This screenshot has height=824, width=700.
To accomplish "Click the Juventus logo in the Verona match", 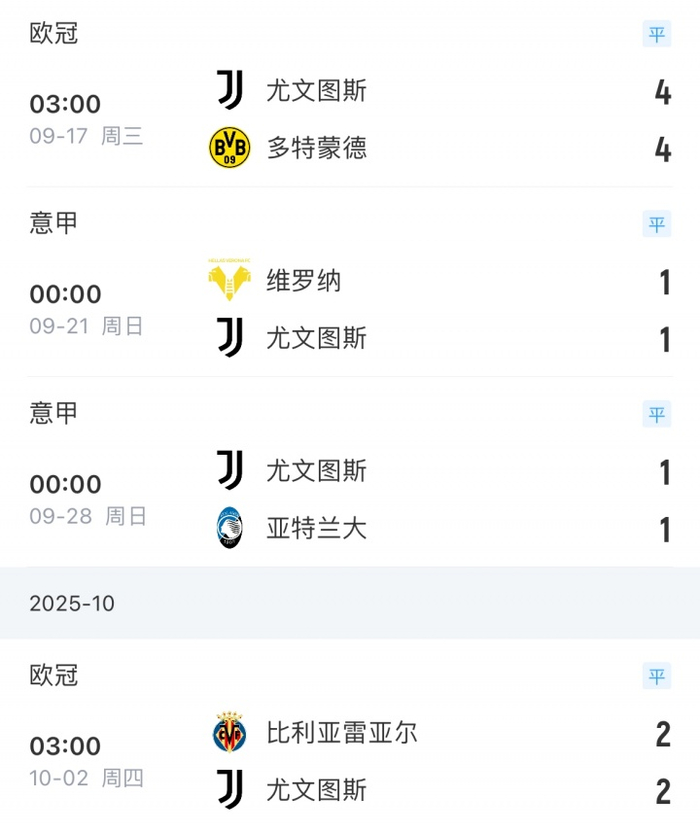I will point(228,339).
